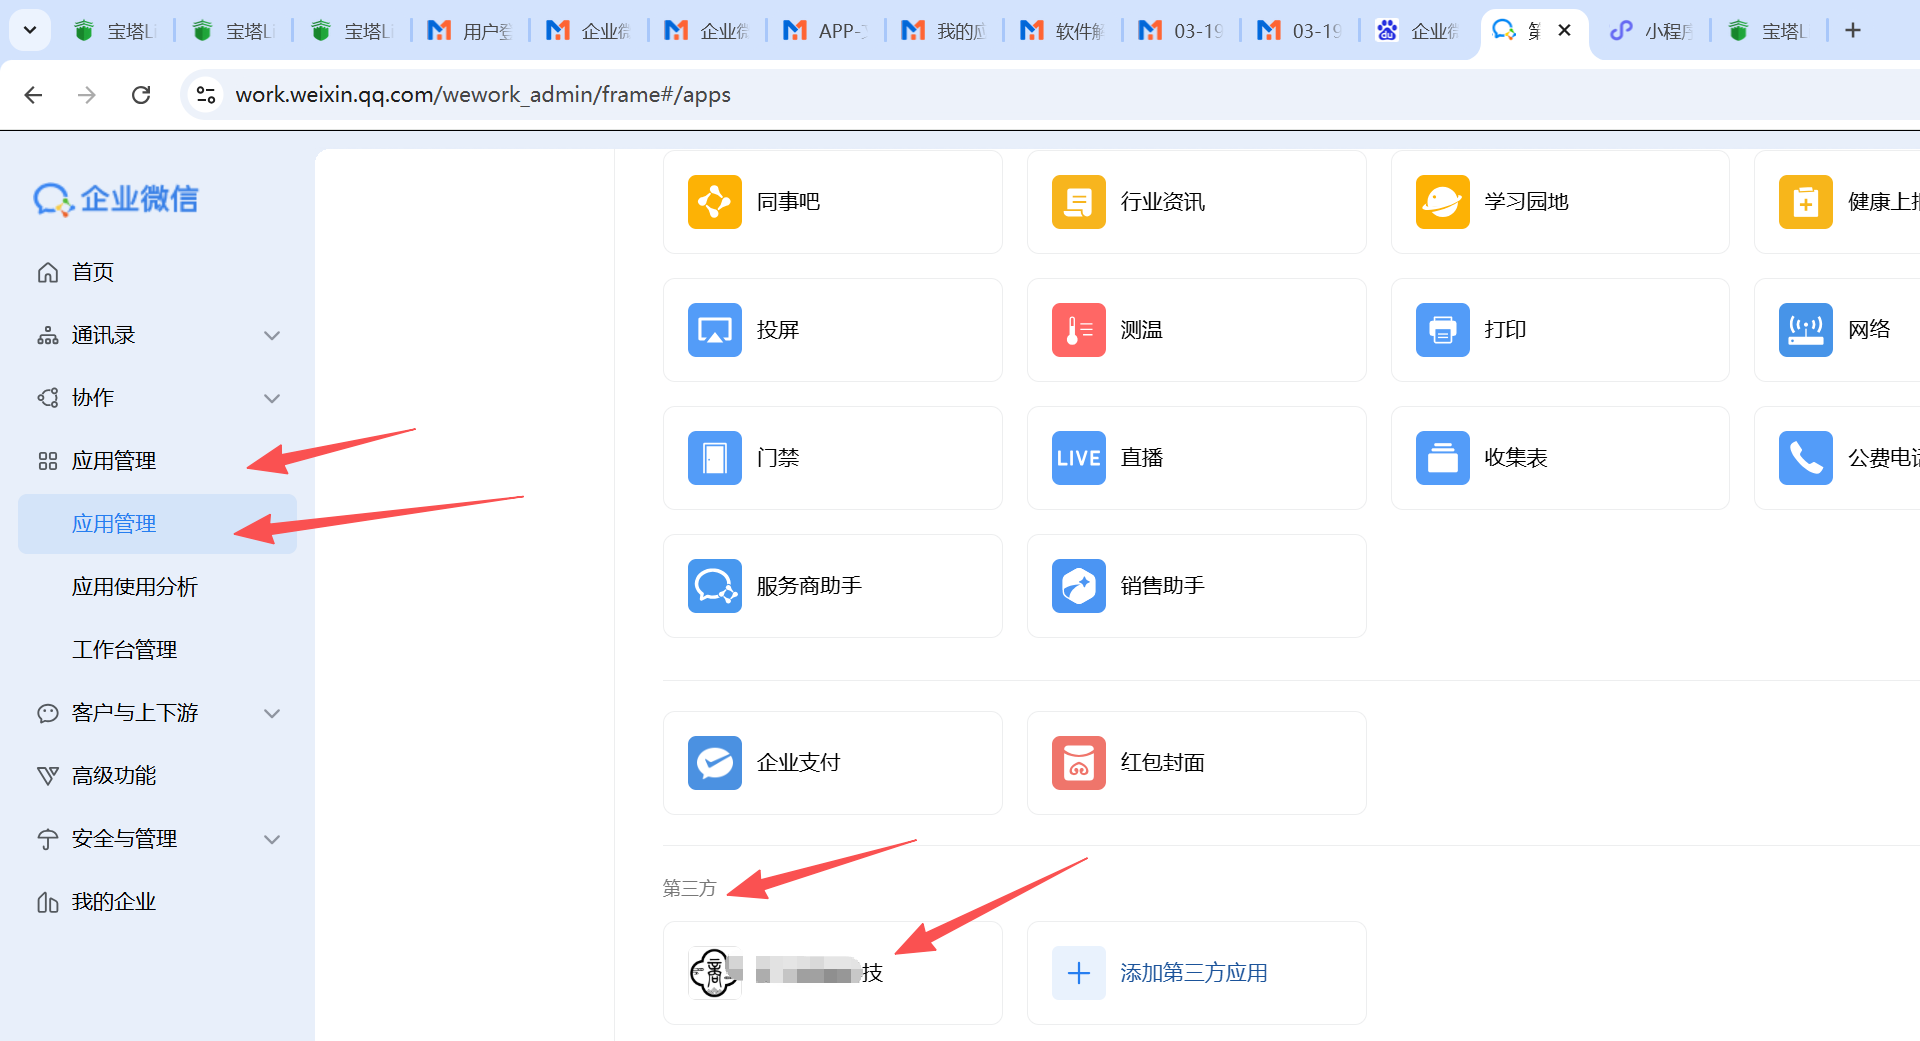Open 首页 home from the sidebar
The image size is (1920, 1041).
click(92, 272)
